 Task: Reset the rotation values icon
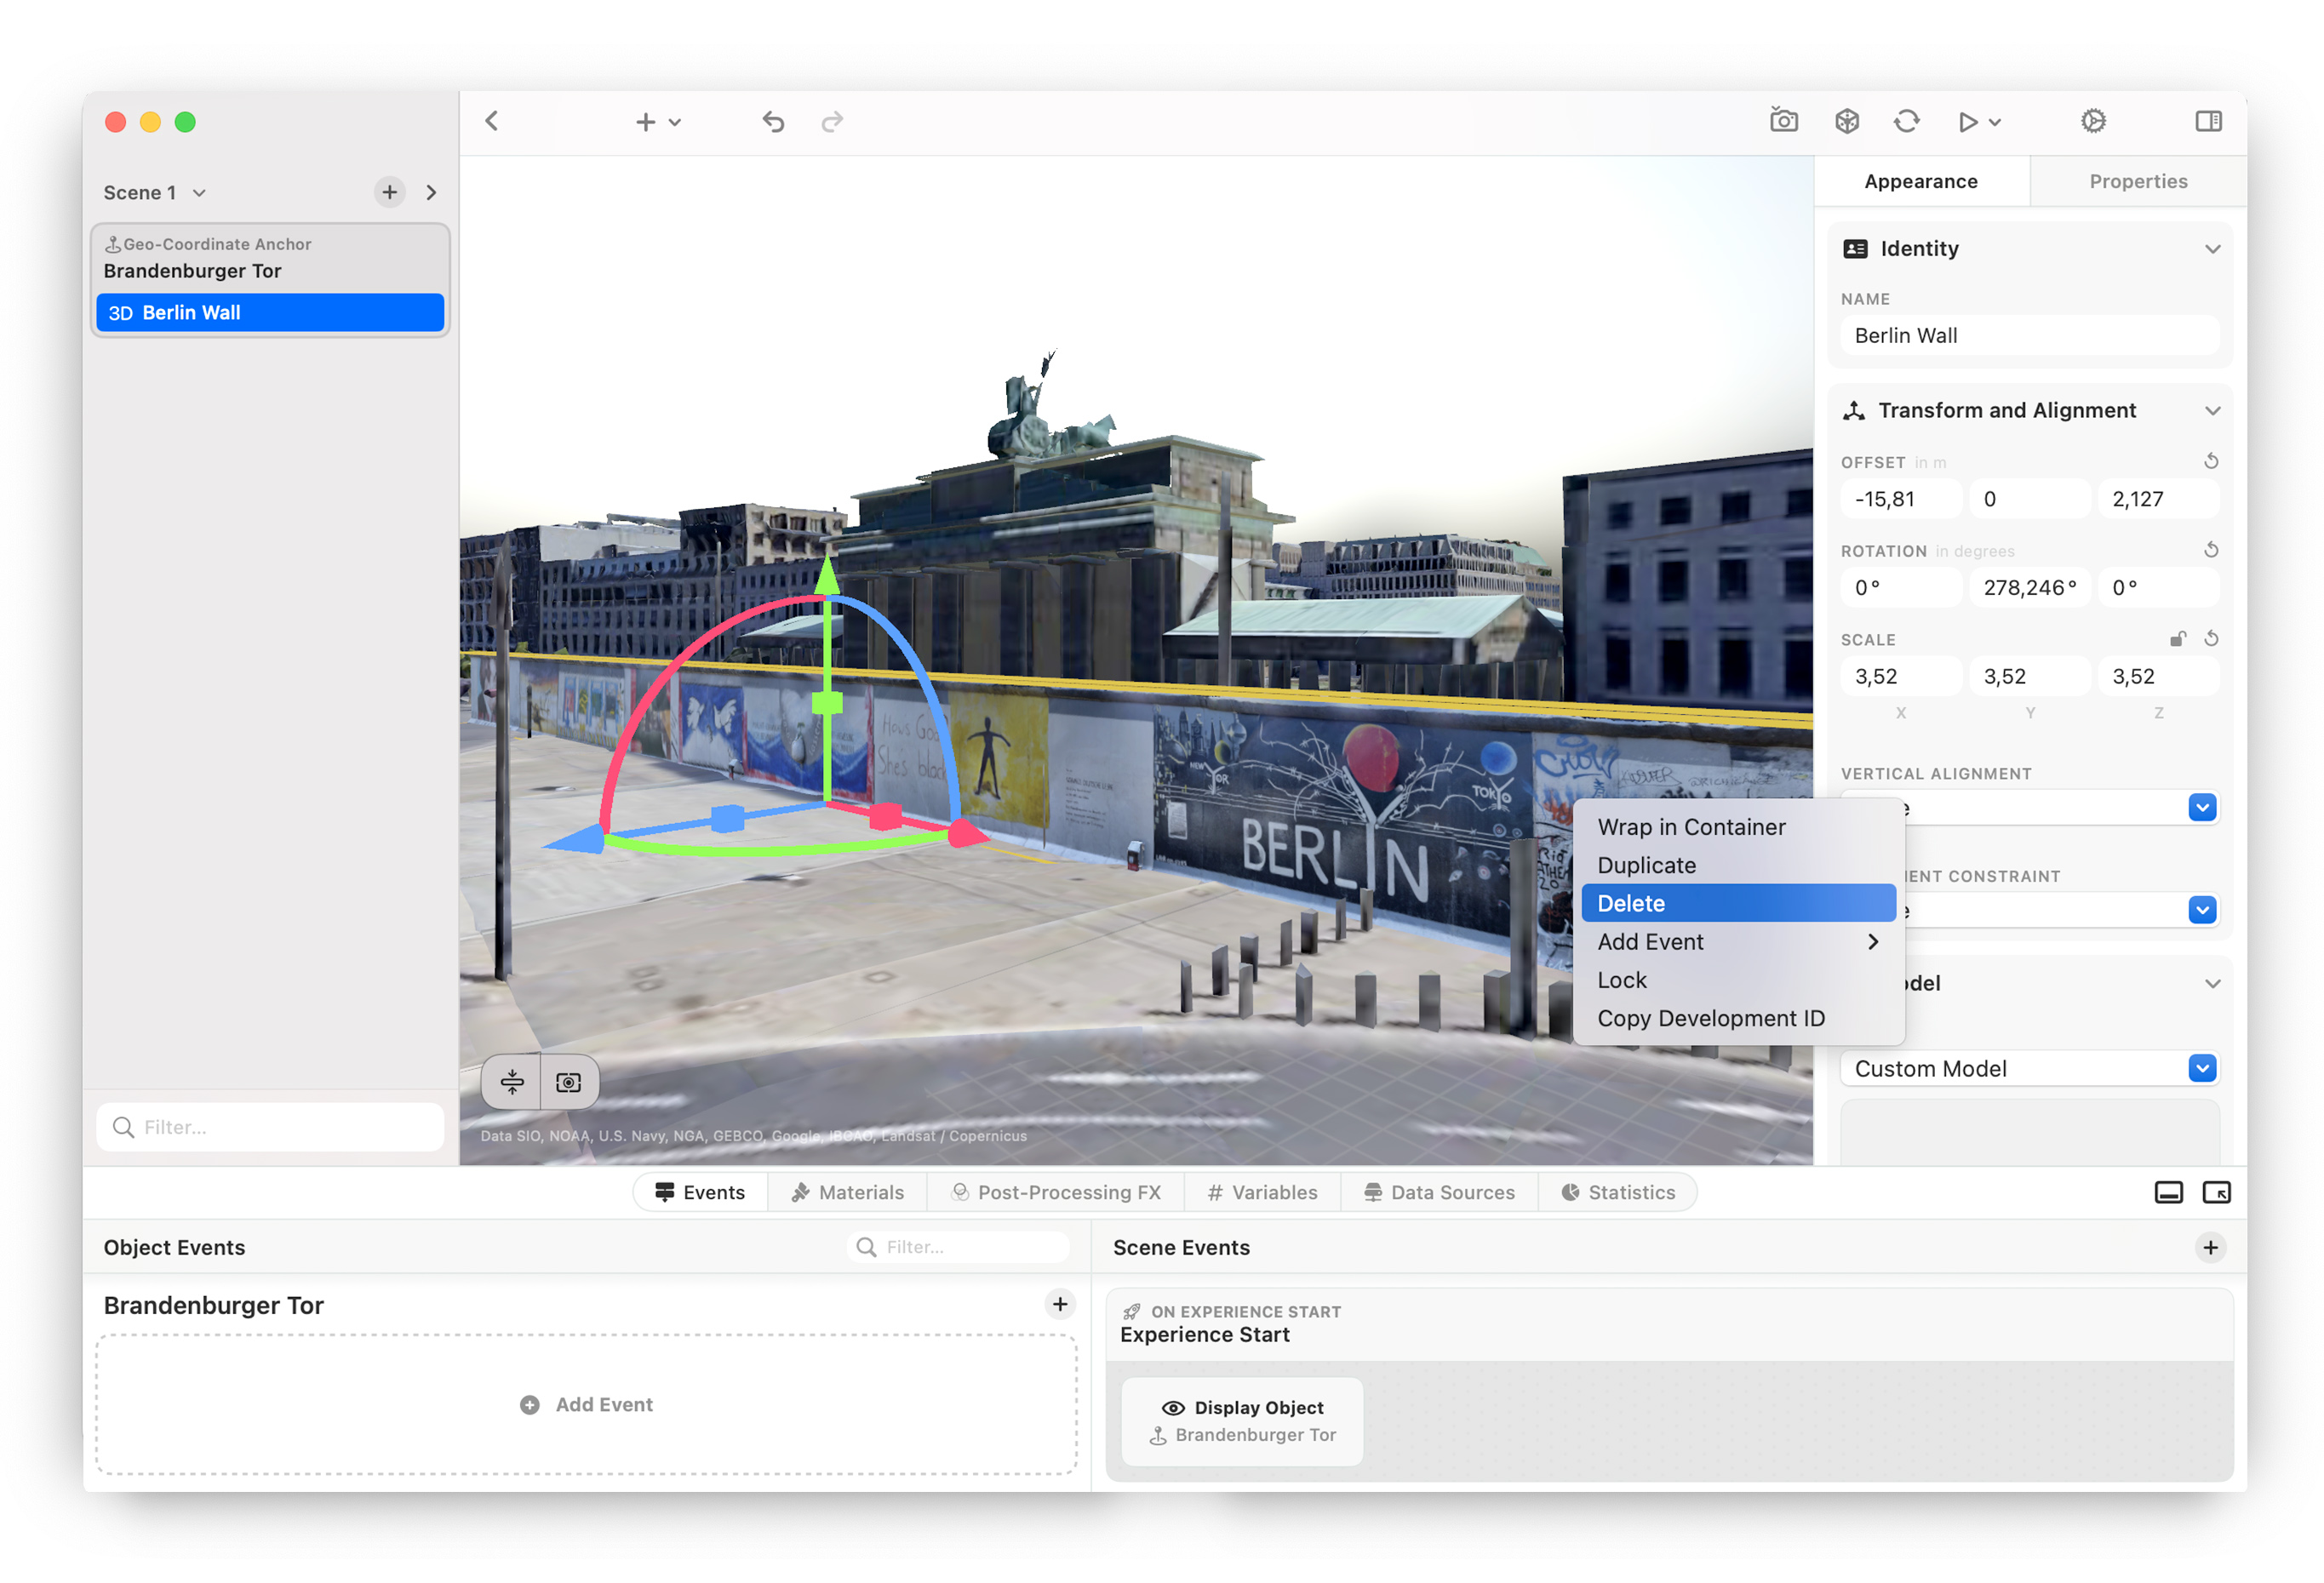(2211, 550)
